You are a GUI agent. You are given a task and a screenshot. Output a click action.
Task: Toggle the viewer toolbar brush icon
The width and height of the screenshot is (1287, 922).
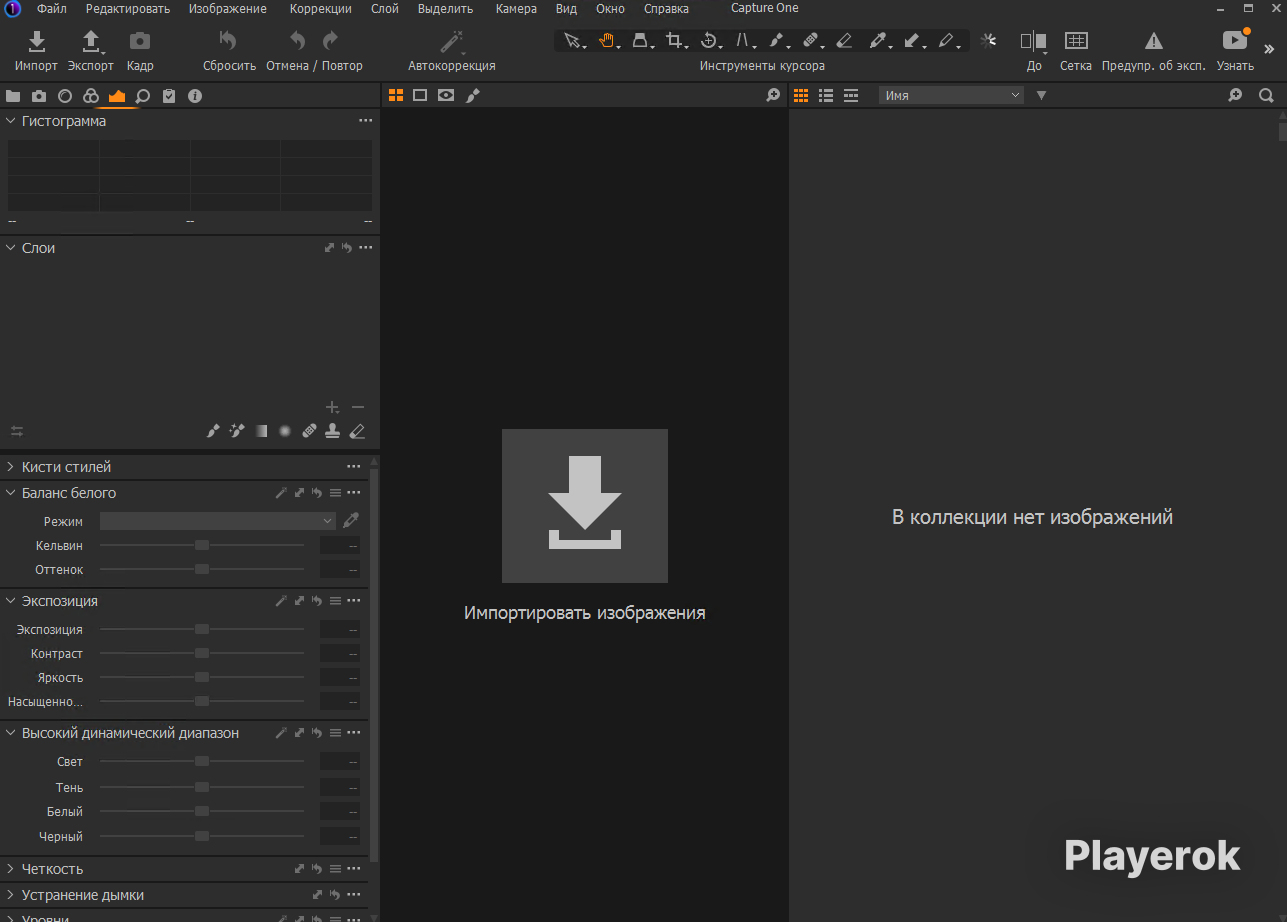click(473, 95)
